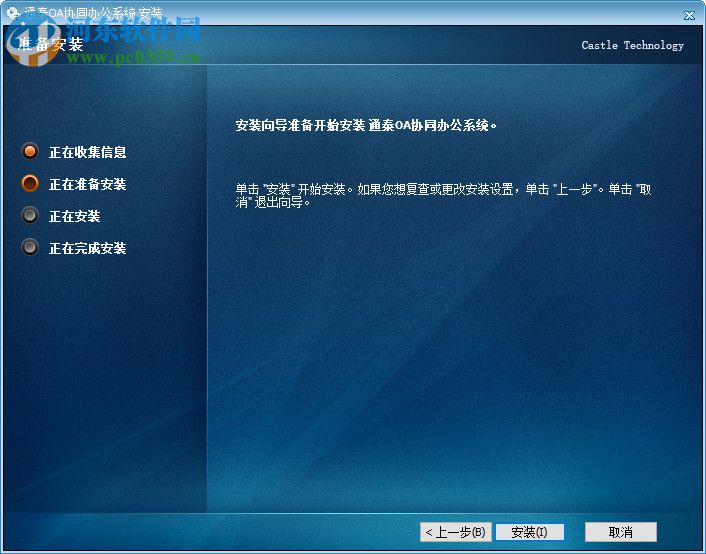706x554 pixels.
Task: Click the 正在准备安装 step indicator icon
Action: tap(30, 183)
